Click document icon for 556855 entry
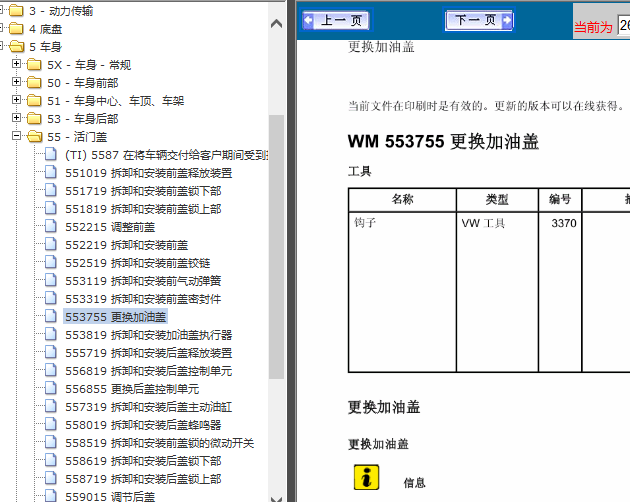 [x=51, y=388]
